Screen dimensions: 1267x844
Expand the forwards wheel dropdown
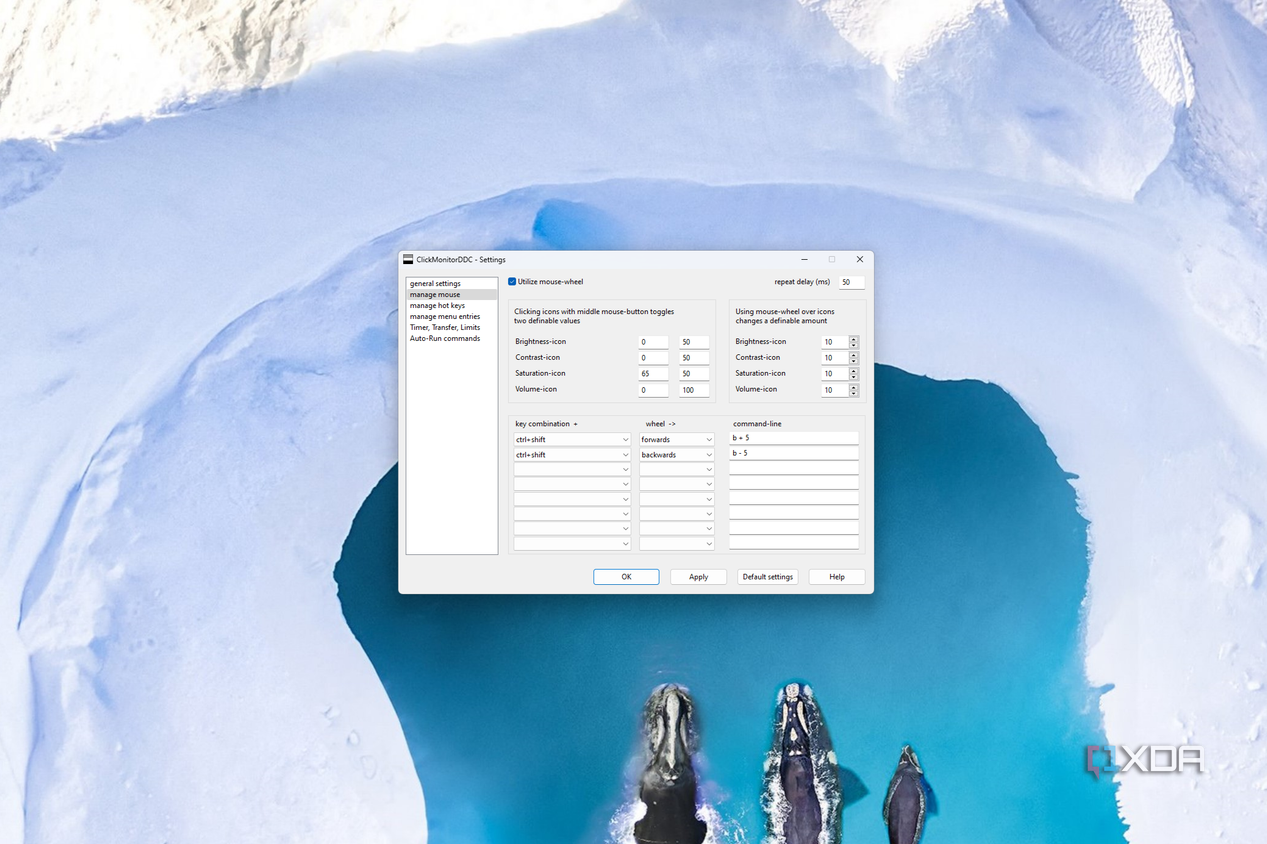677,440
